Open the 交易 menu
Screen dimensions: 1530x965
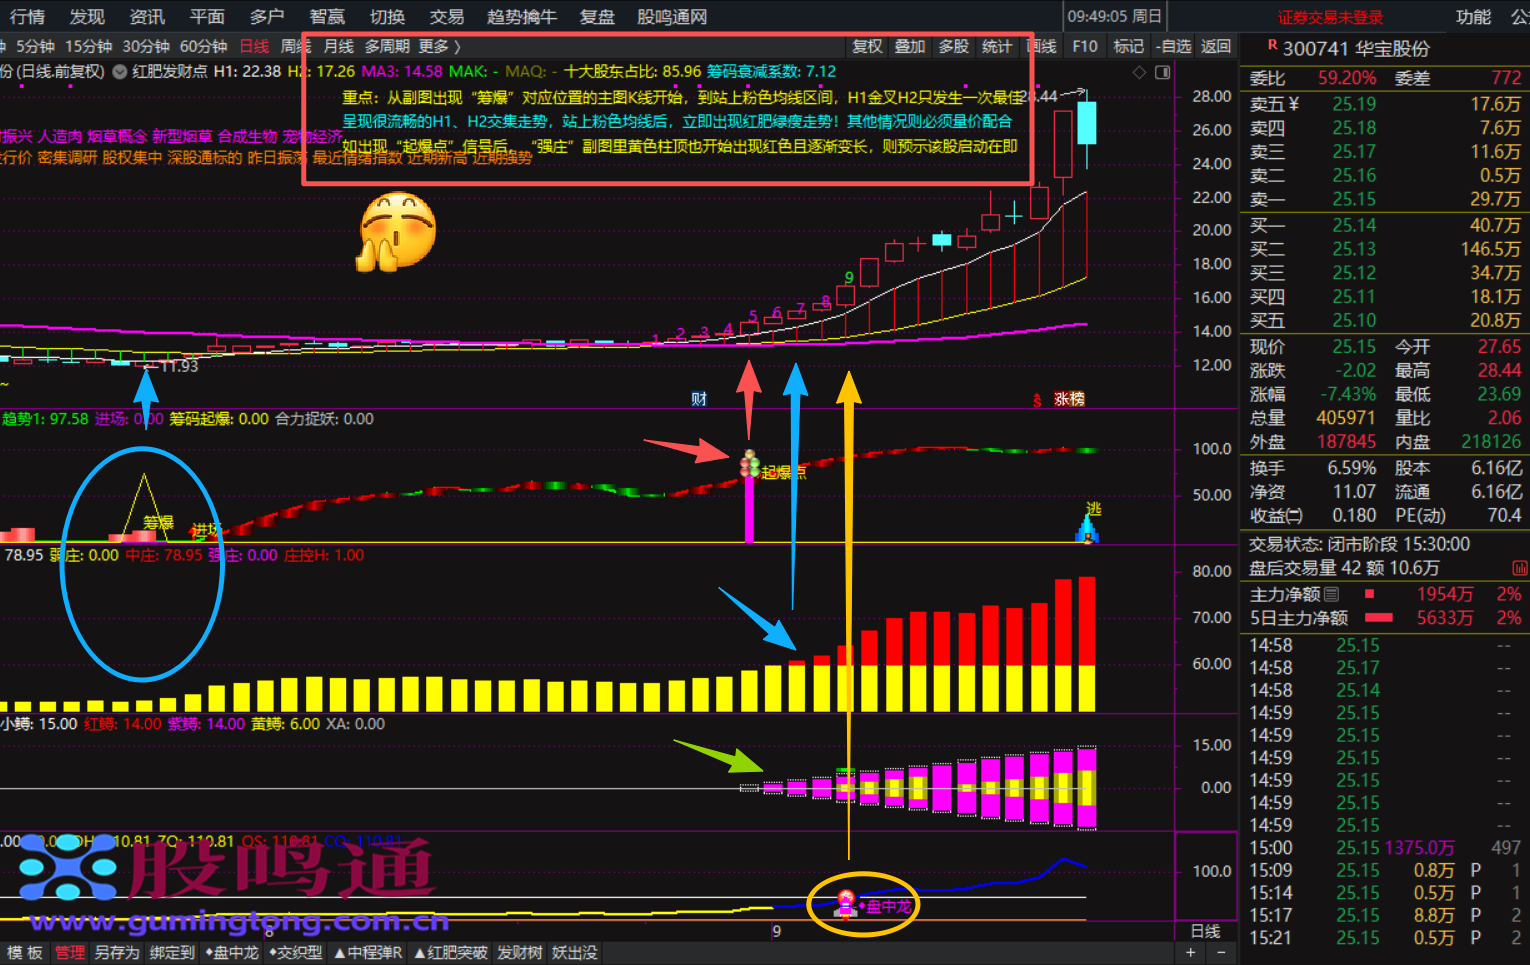tap(447, 17)
